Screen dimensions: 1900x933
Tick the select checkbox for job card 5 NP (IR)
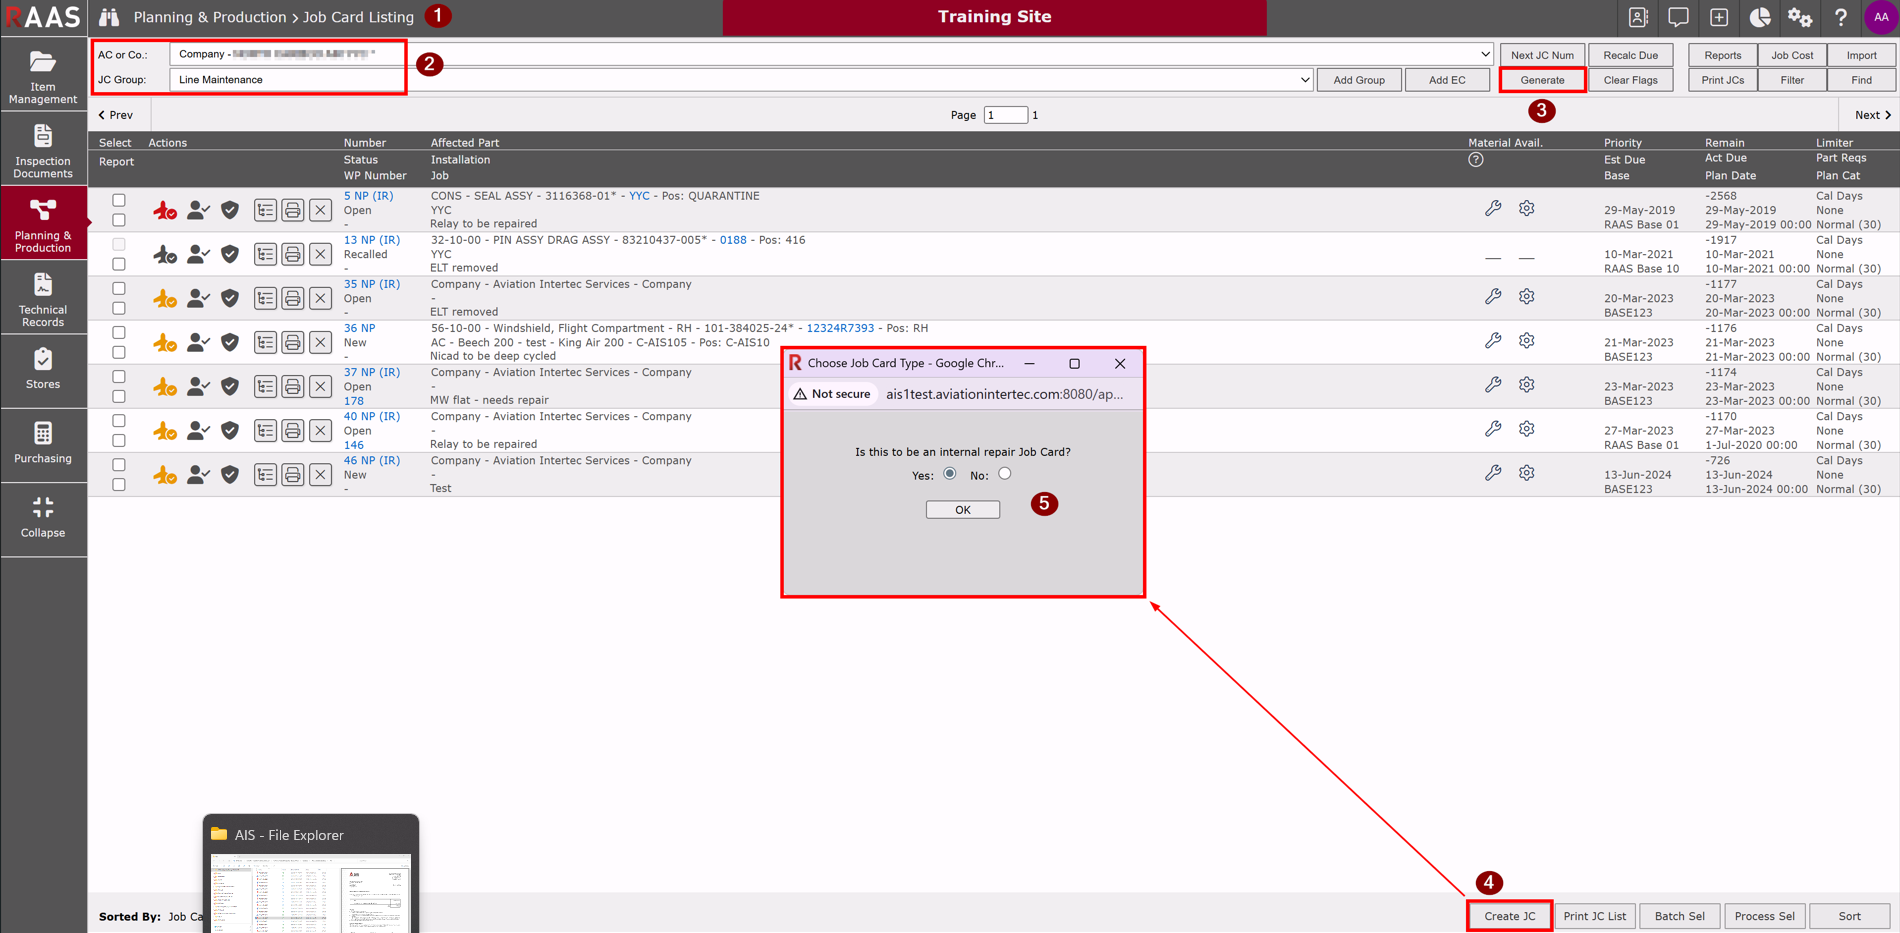point(119,200)
